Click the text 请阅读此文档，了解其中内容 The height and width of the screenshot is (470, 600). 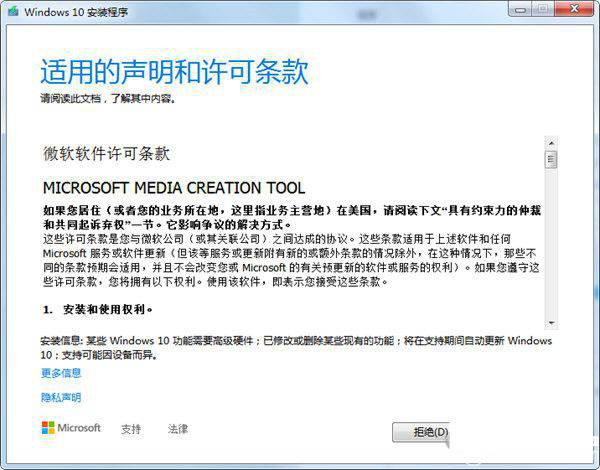click(x=108, y=99)
